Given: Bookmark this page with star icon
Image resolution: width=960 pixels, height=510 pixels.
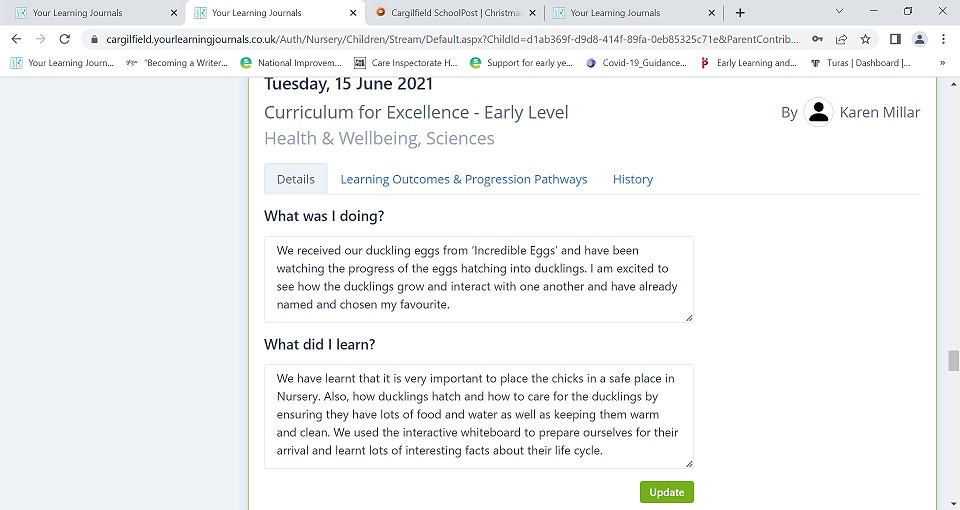Looking at the screenshot, I should 865,39.
